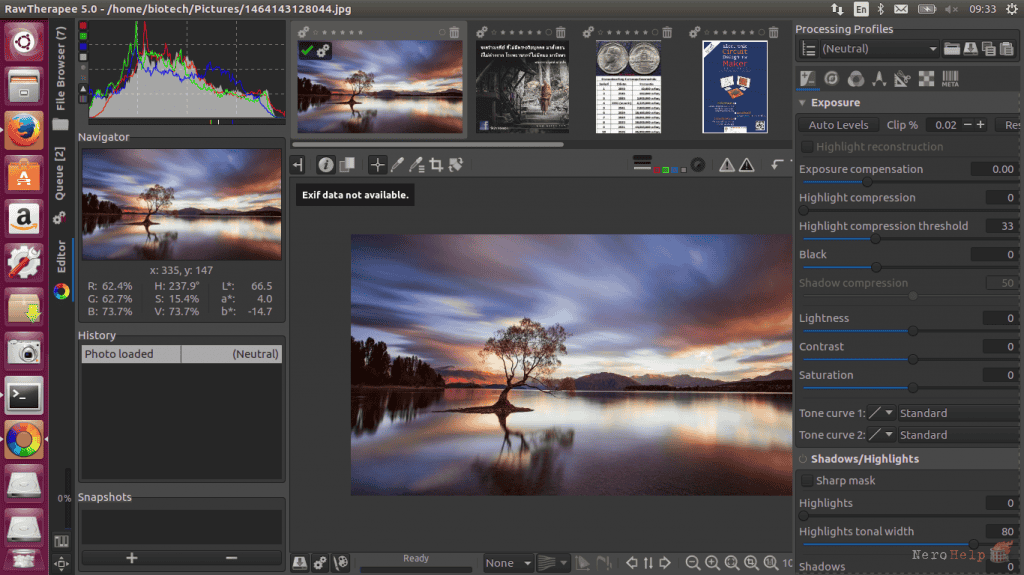Viewport: 1024px width, 575px height.
Task: Click the Auto Levels button
Action: [838, 125]
